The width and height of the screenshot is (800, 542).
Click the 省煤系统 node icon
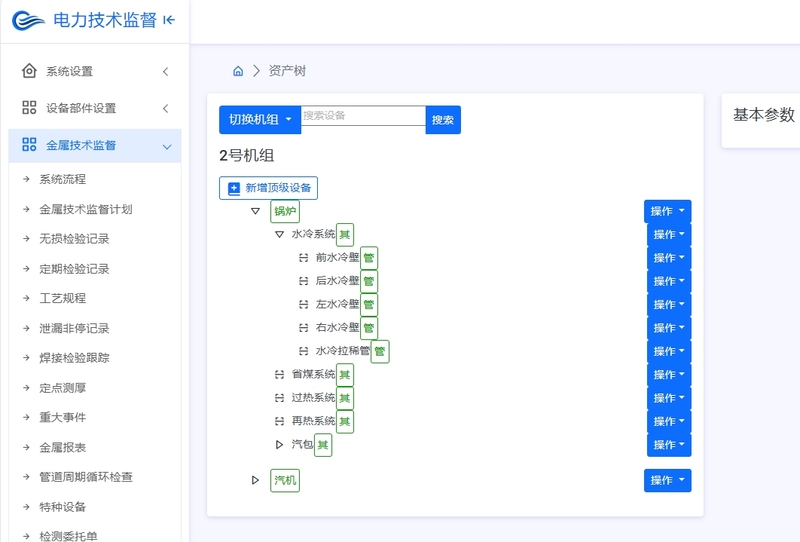tap(279, 375)
